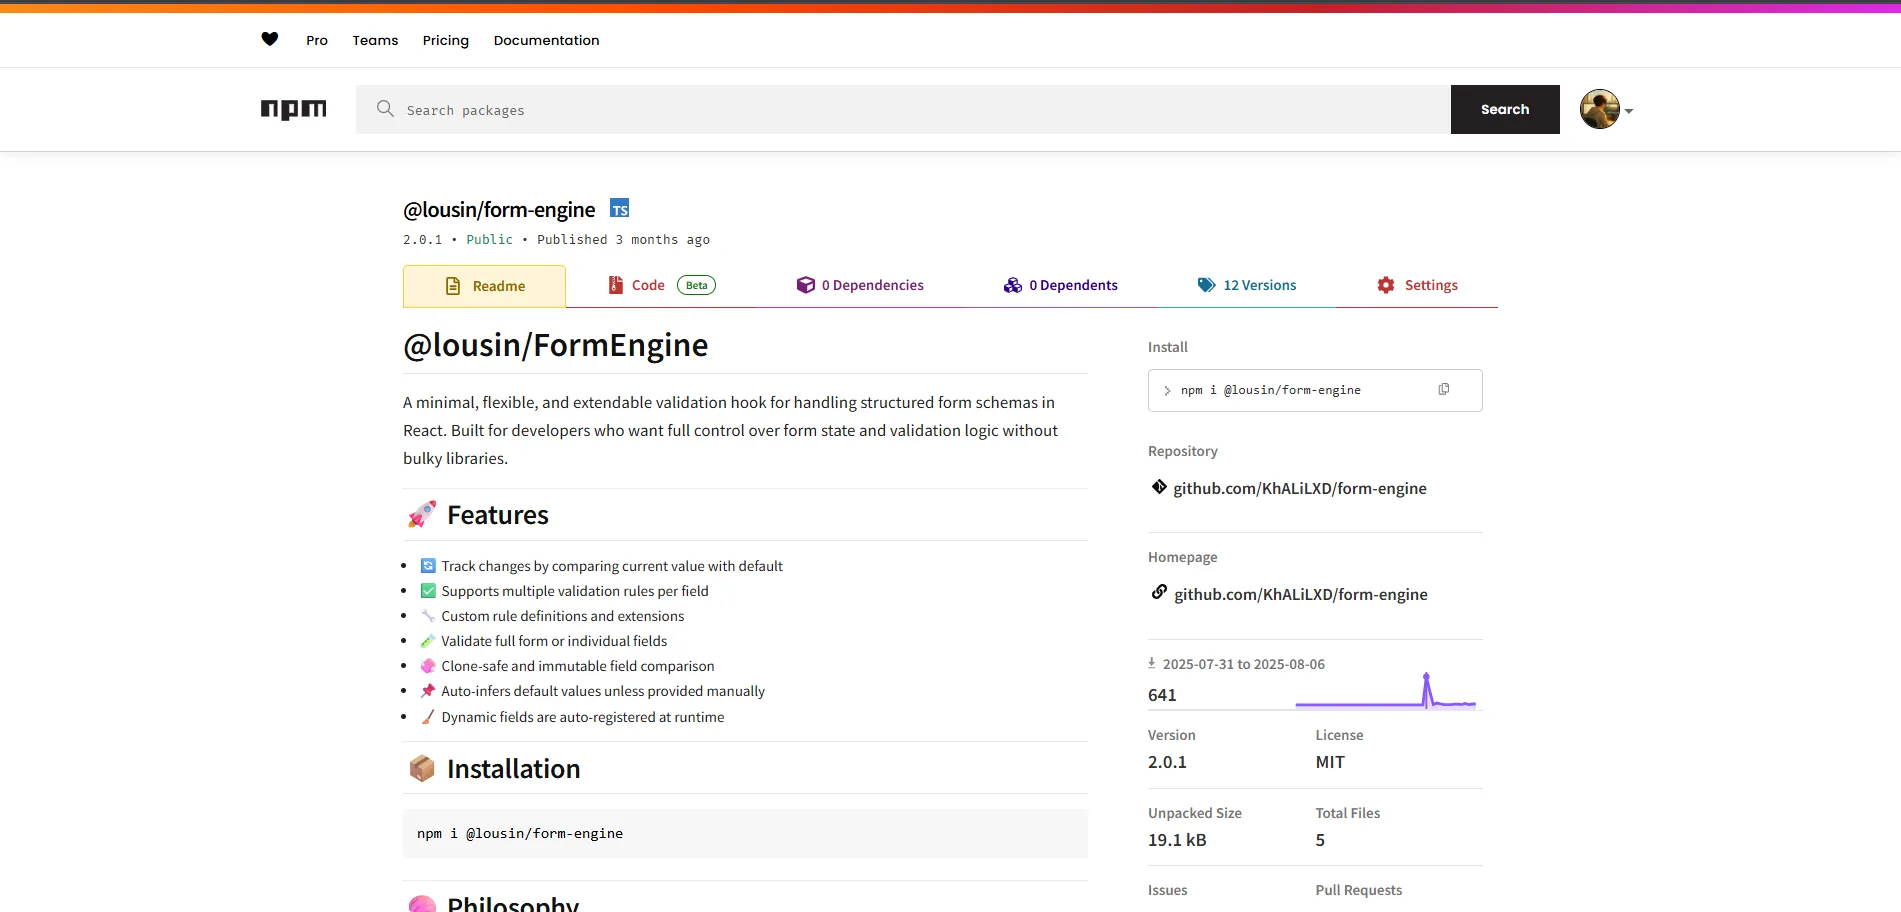
Task: Click the magnifier icon in search bar
Action: coord(385,108)
